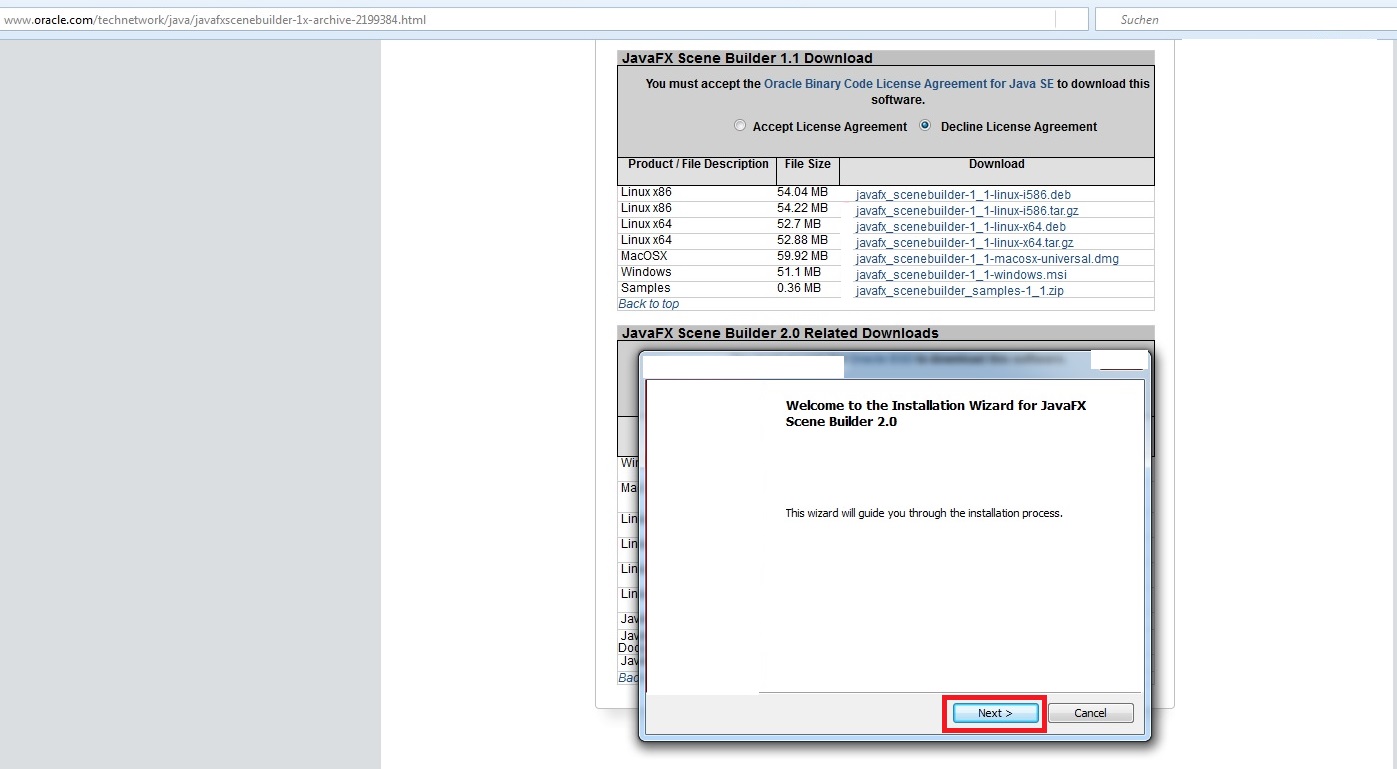Select Decline License Agreement radio button

click(925, 126)
